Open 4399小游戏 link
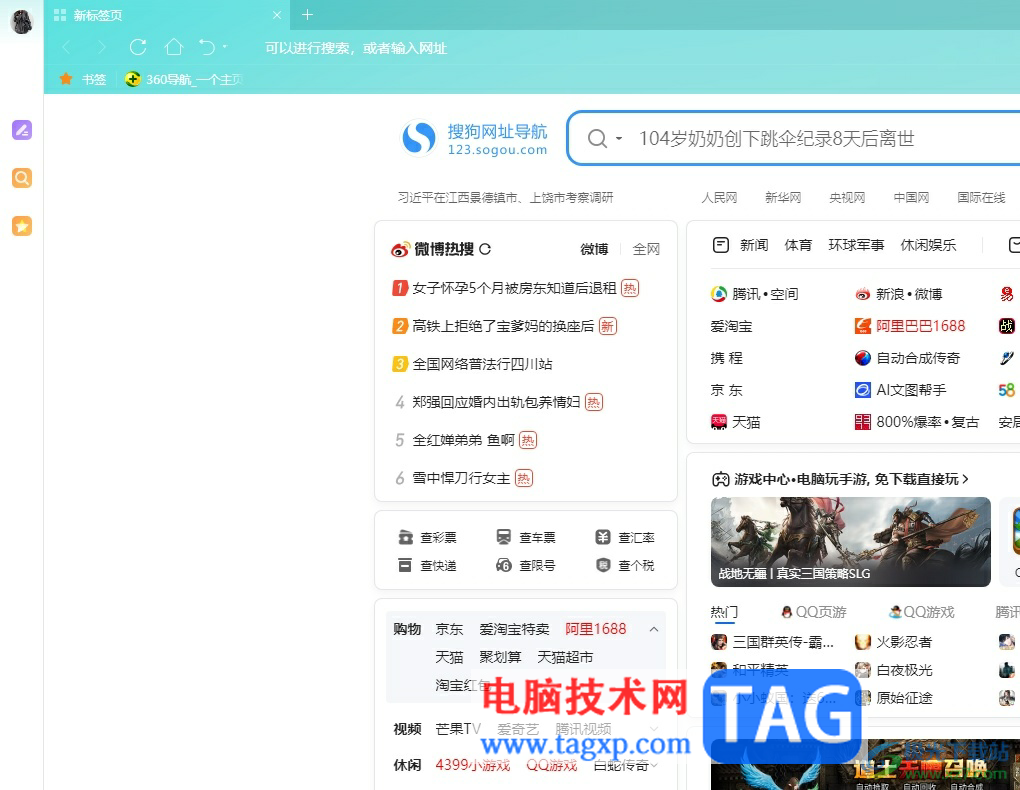Image resolution: width=1020 pixels, height=790 pixels. point(473,765)
